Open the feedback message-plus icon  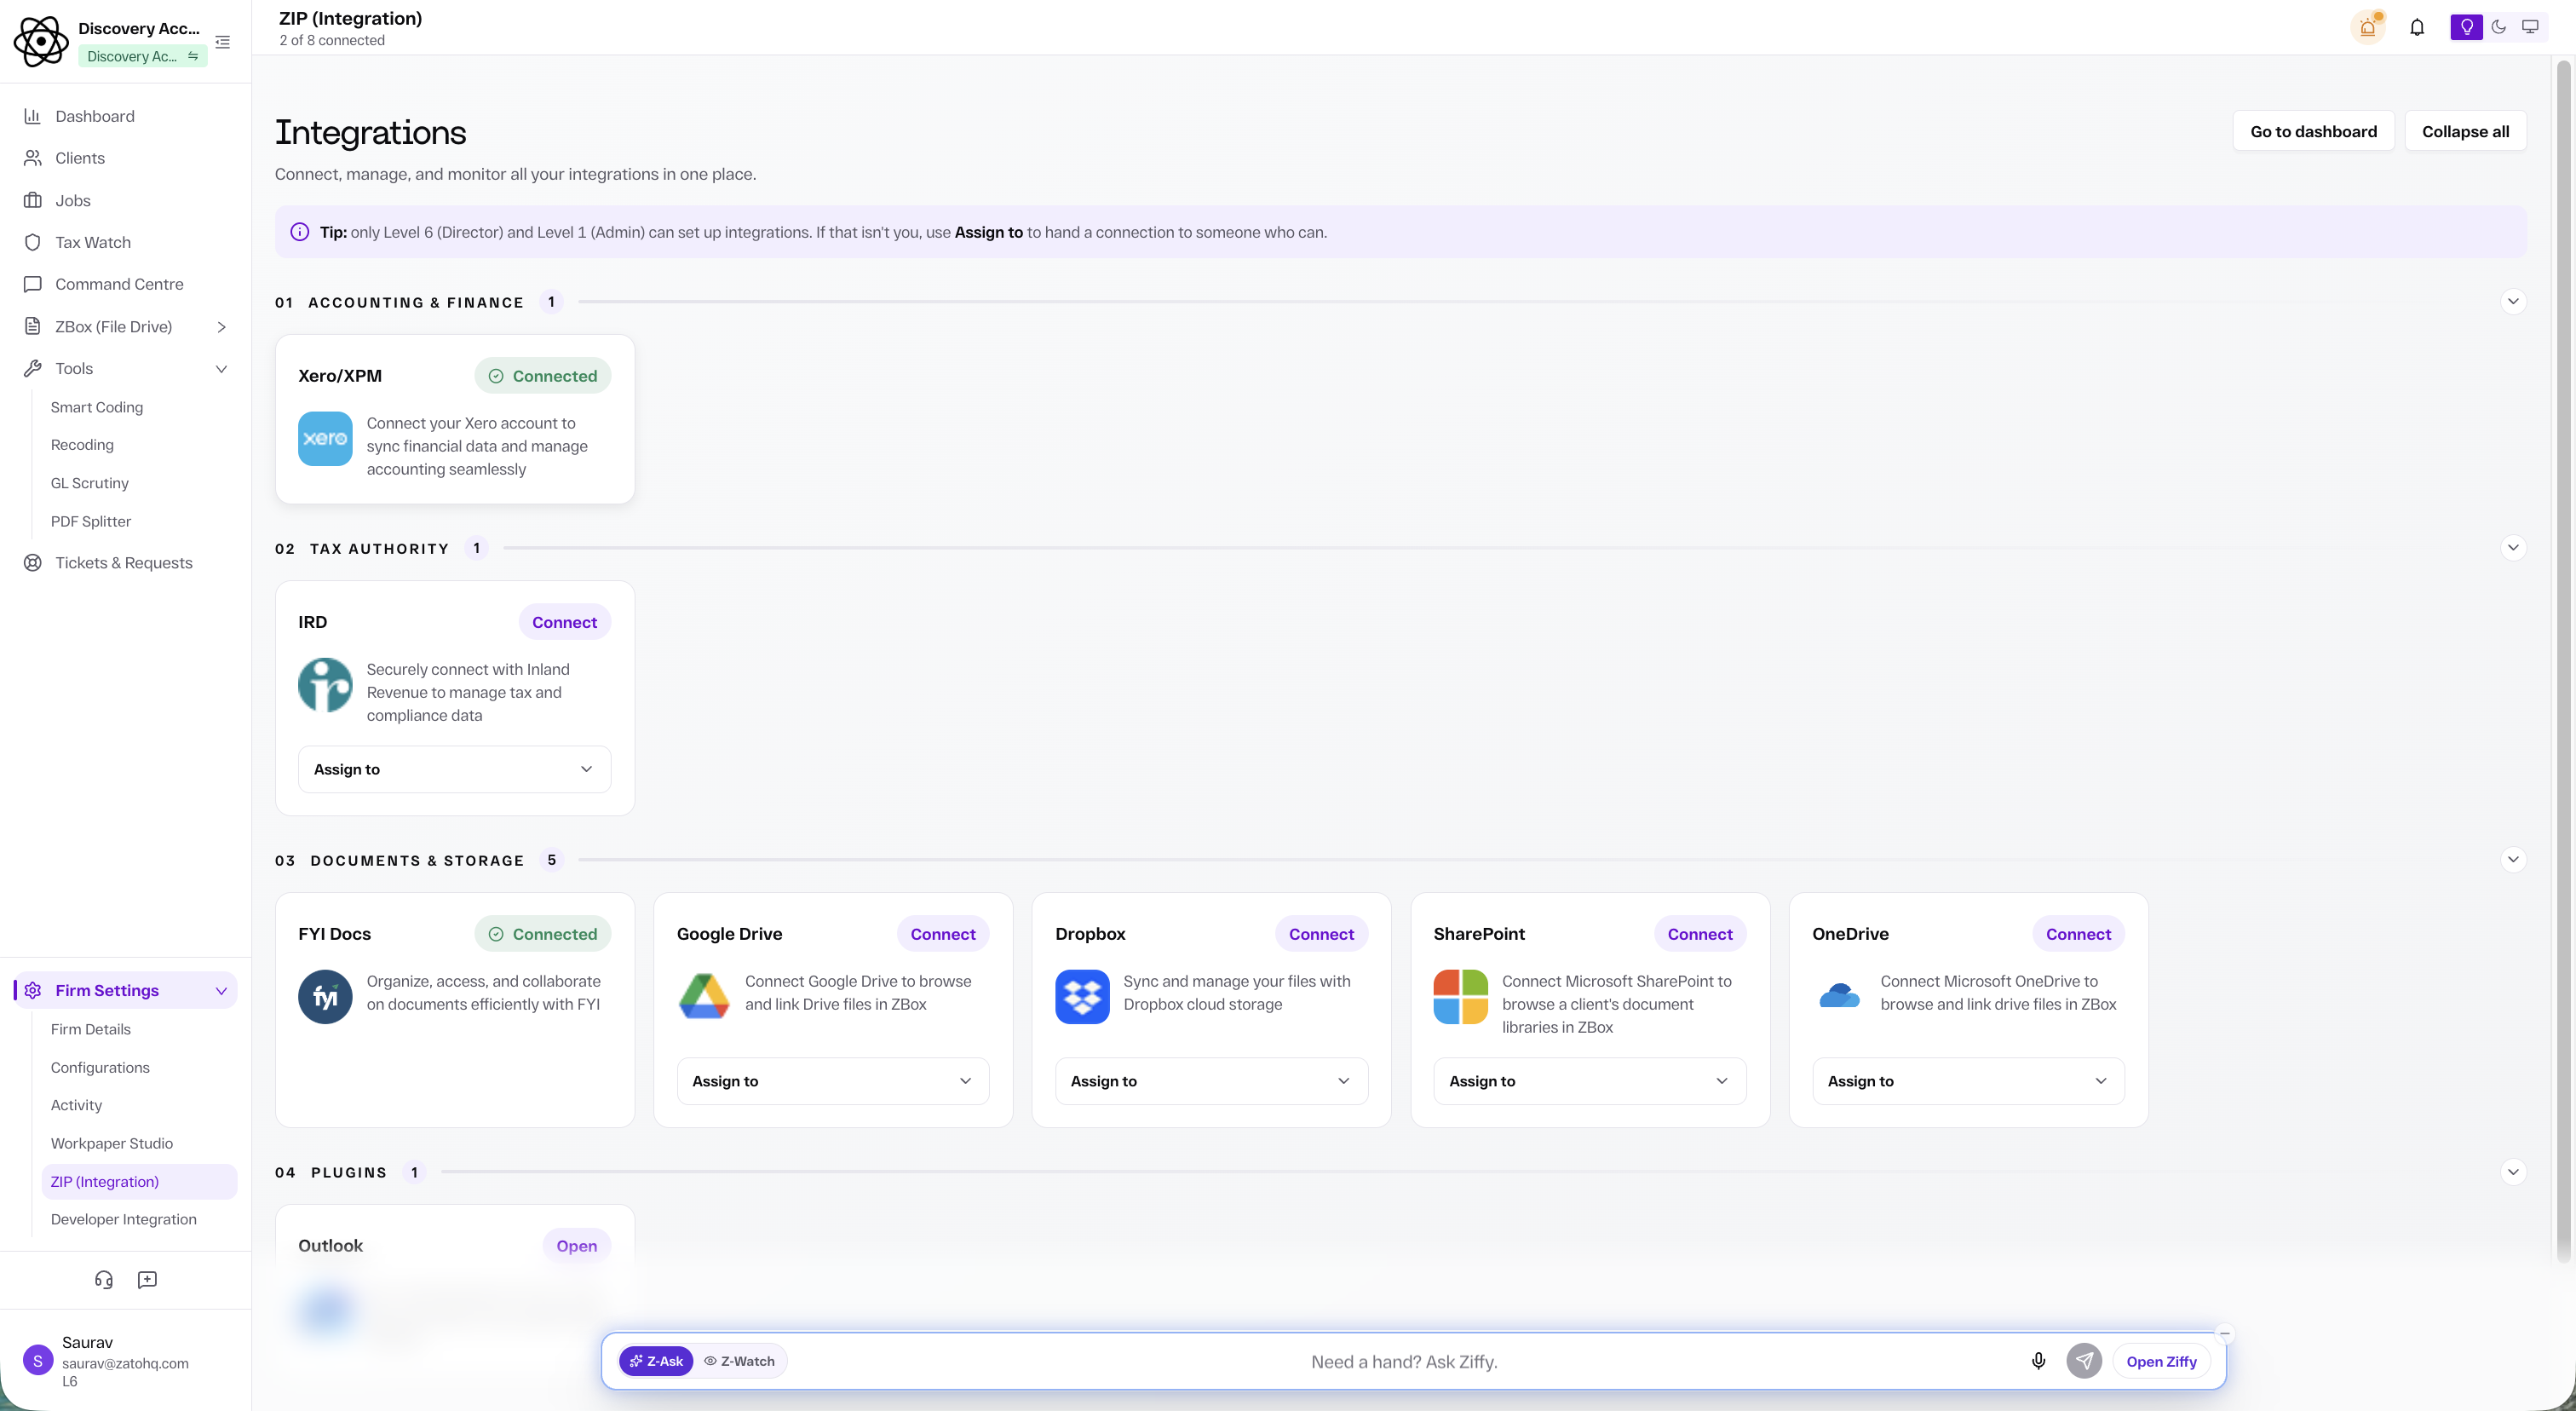[x=147, y=1280]
